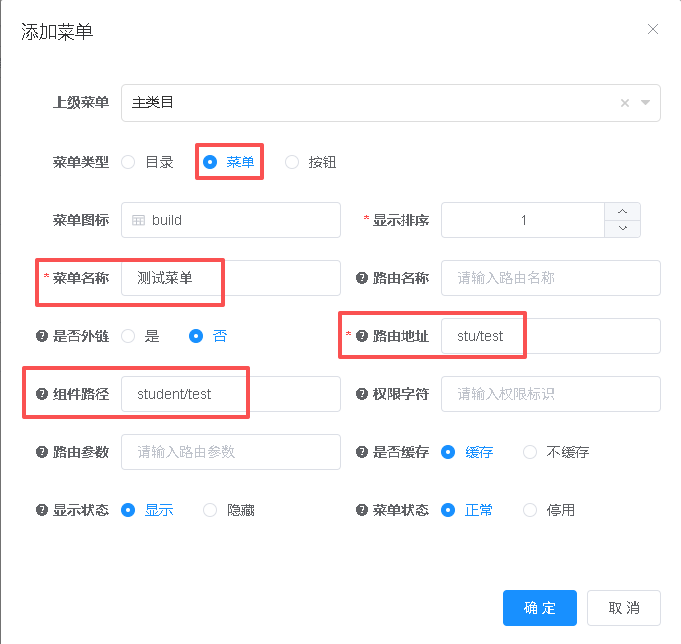Decrease 显示排序 value with down arrow
The height and width of the screenshot is (644, 681).
click(x=622, y=229)
